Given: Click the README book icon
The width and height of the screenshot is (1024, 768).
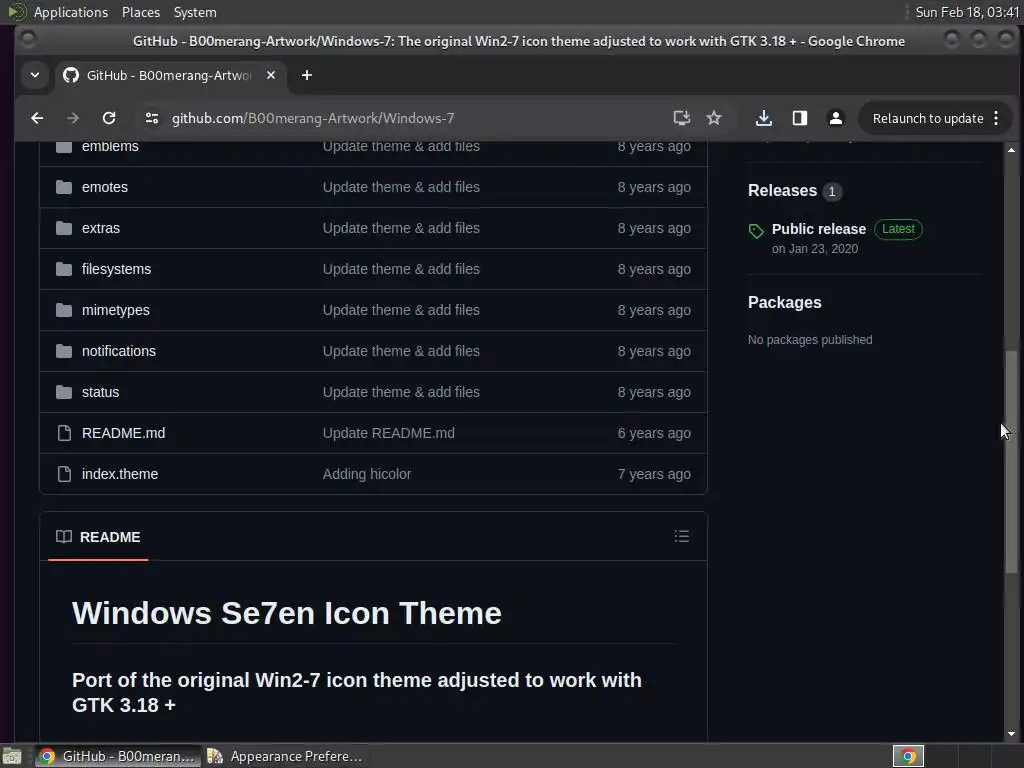Looking at the screenshot, I should pos(64,537).
